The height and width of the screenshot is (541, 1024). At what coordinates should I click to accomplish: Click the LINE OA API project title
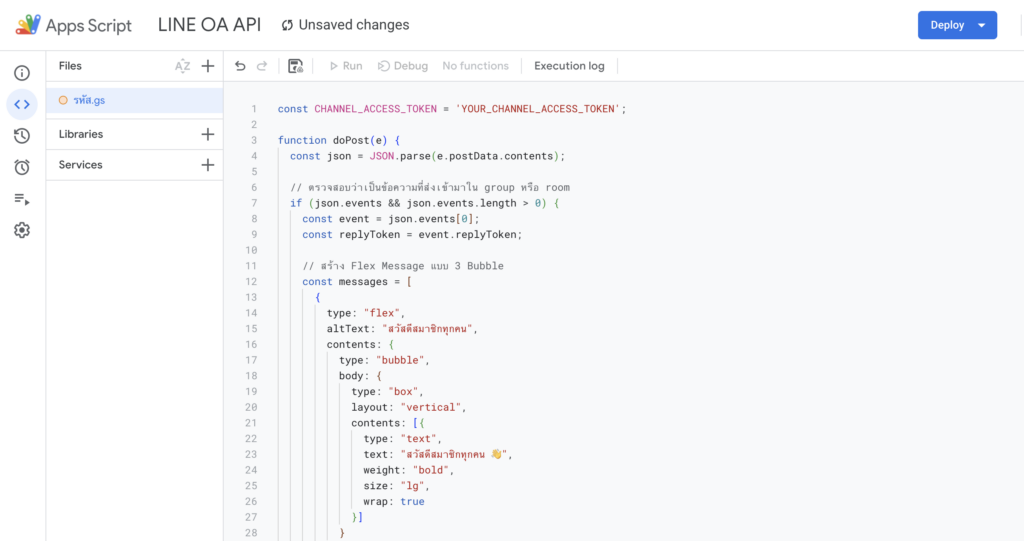point(209,25)
